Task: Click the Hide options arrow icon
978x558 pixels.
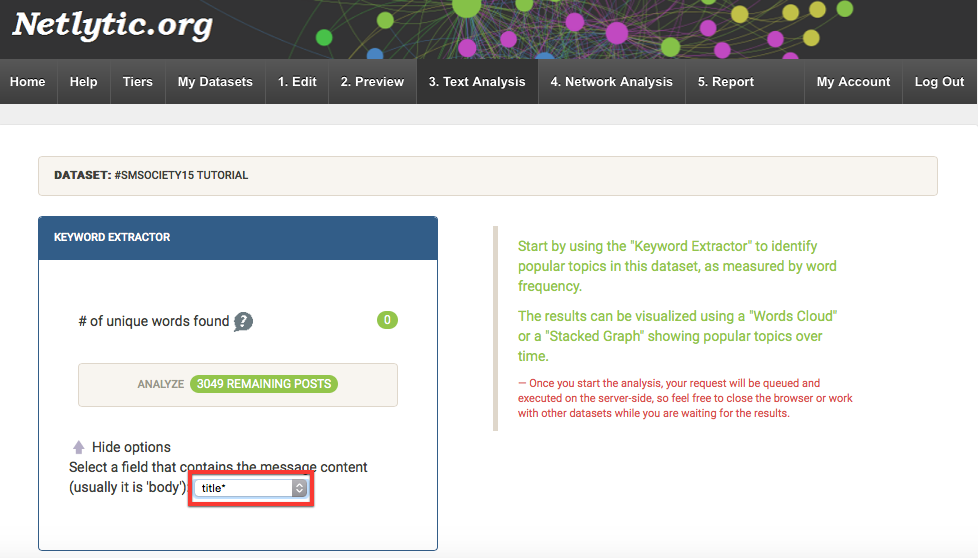Action: (78, 447)
